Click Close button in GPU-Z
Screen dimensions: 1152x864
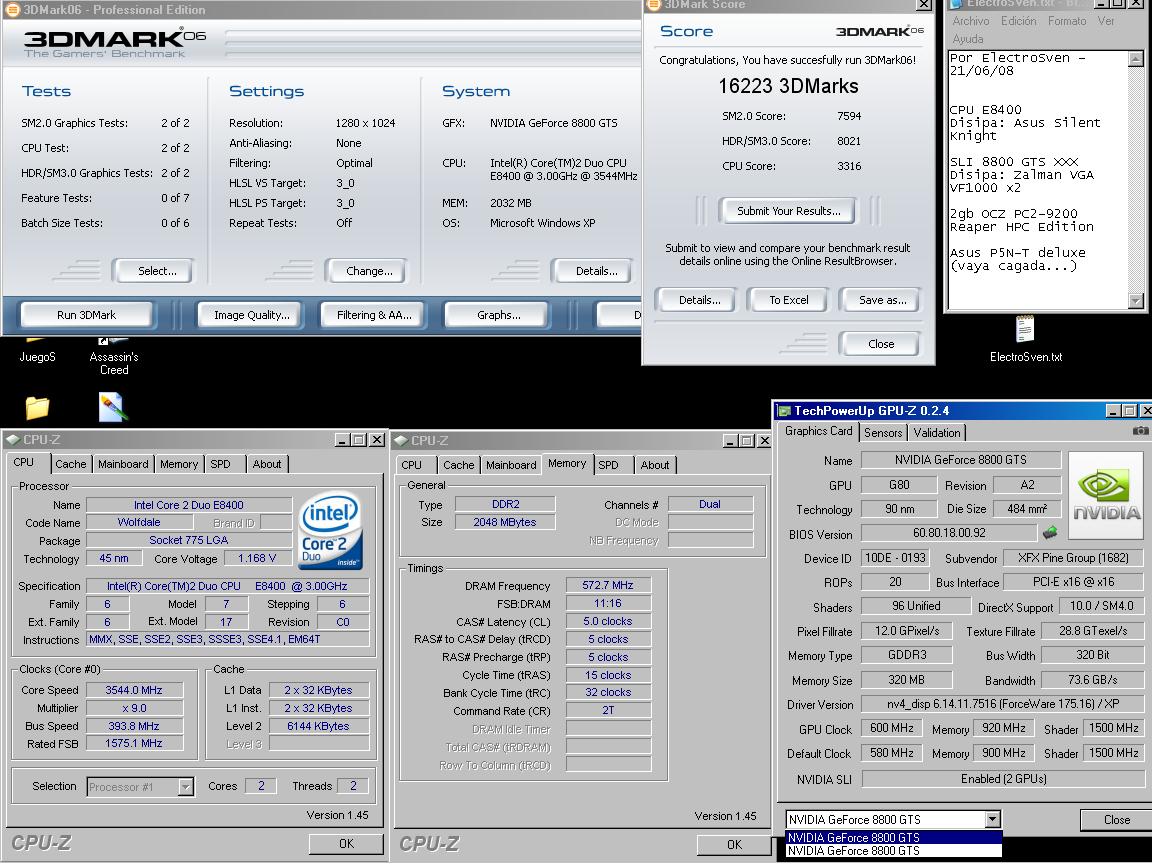pyautogui.click(x=1116, y=820)
